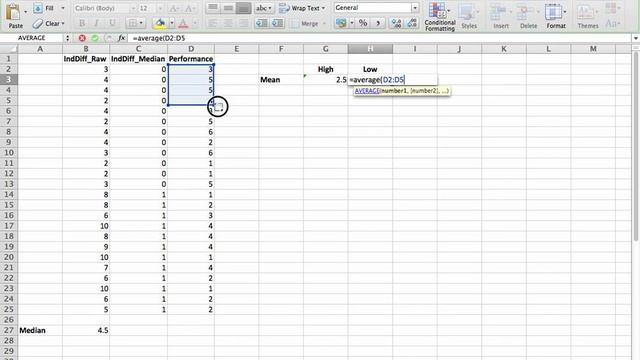Apply the red font color
The width and height of the screenshot is (640, 360).
pyautogui.click(x=183, y=24)
